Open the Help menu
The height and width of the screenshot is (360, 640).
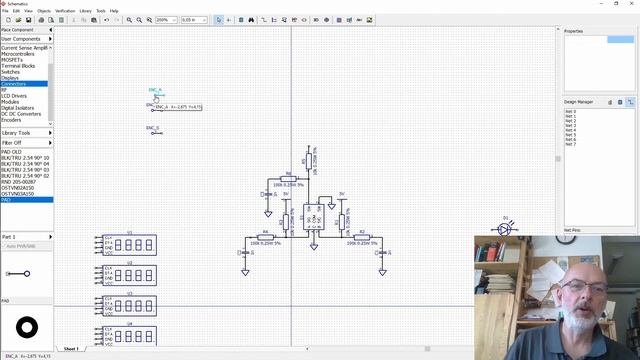pyautogui.click(x=114, y=11)
